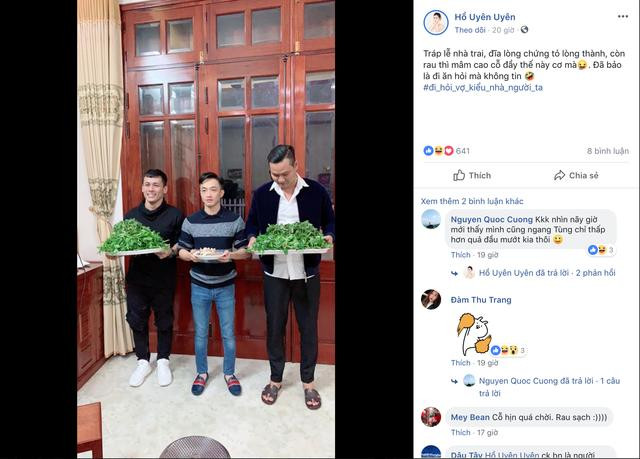Open Nguyen Quoc Cuong commenter avatar
This screenshot has width=640, height=459.
point(431,219)
